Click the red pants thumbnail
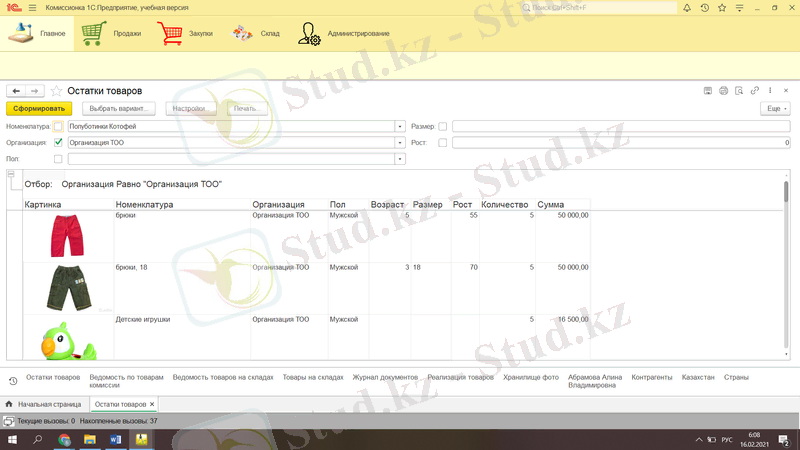 [x=67, y=236]
